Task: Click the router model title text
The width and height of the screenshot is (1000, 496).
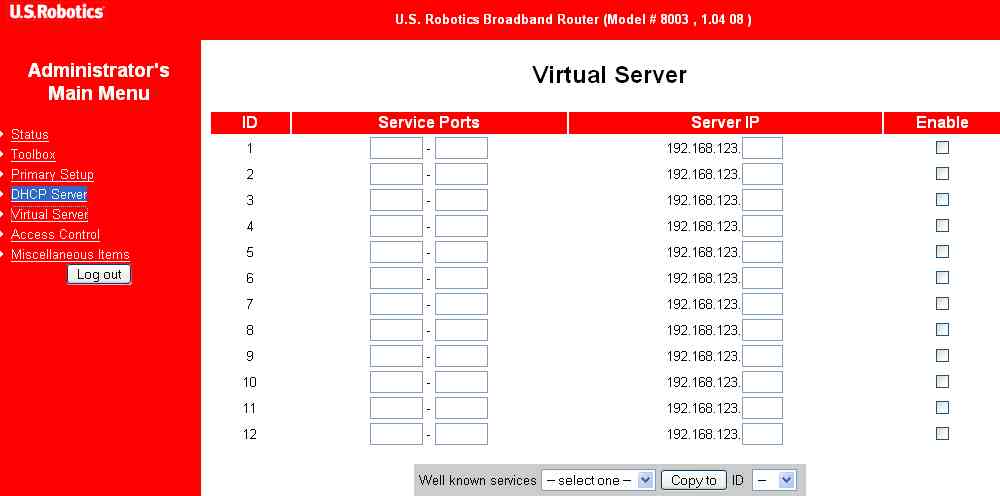Action: (573, 20)
